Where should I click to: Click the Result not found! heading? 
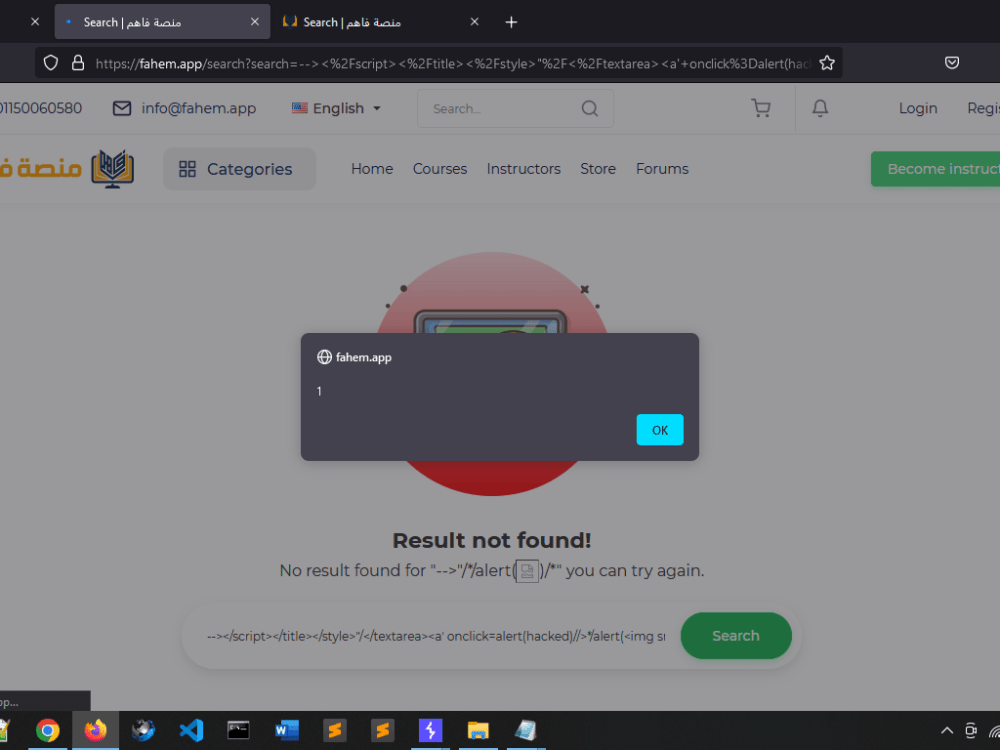coord(492,541)
